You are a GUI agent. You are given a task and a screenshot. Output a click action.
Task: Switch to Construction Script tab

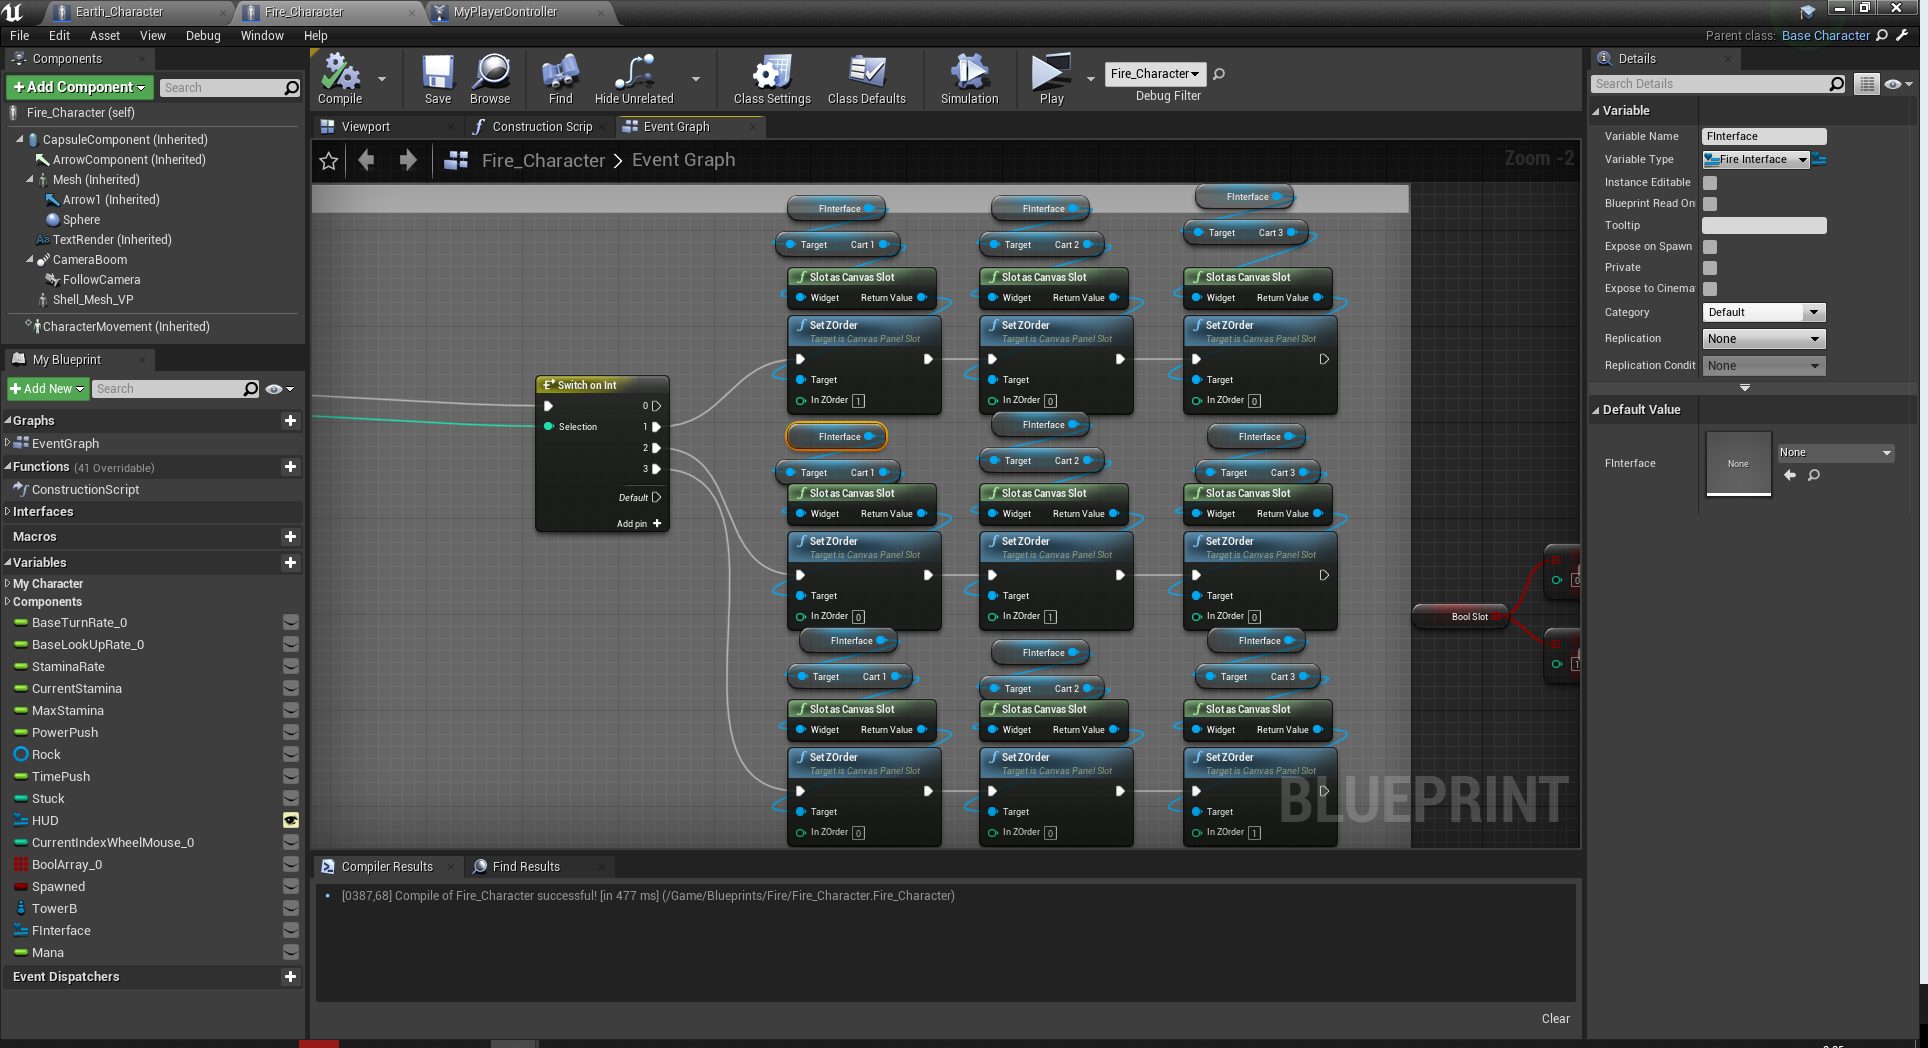coord(542,127)
